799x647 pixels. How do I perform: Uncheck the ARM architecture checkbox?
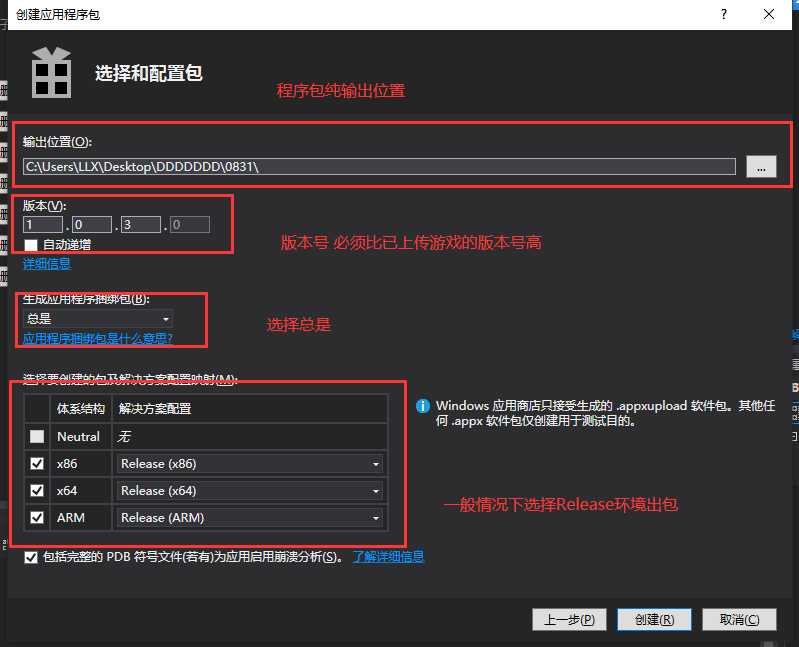[37, 518]
